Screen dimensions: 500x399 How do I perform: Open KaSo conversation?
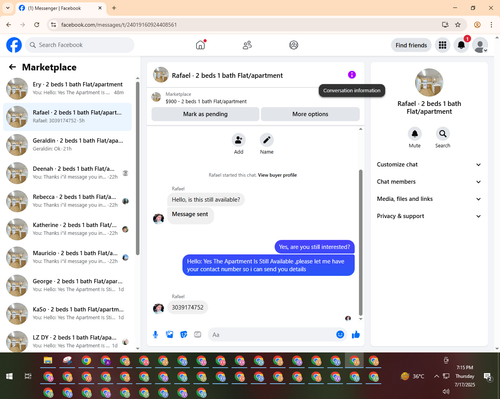click(x=67, y=313)
